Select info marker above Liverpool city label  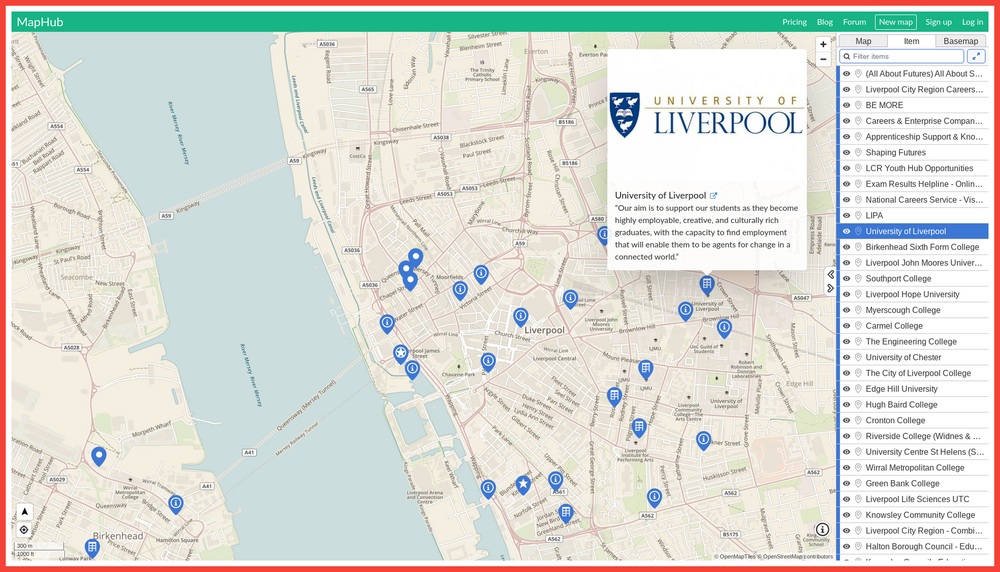(520, 317)
